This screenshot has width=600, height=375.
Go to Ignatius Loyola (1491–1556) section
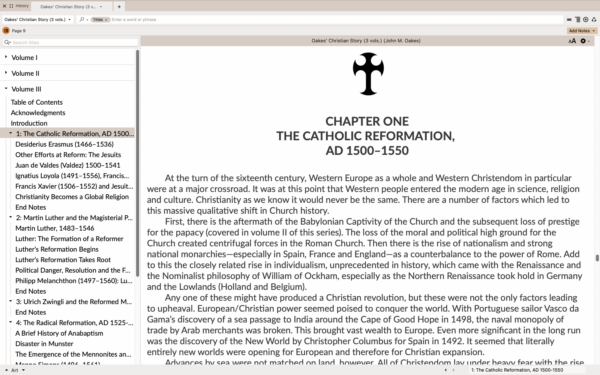(72, 176)
